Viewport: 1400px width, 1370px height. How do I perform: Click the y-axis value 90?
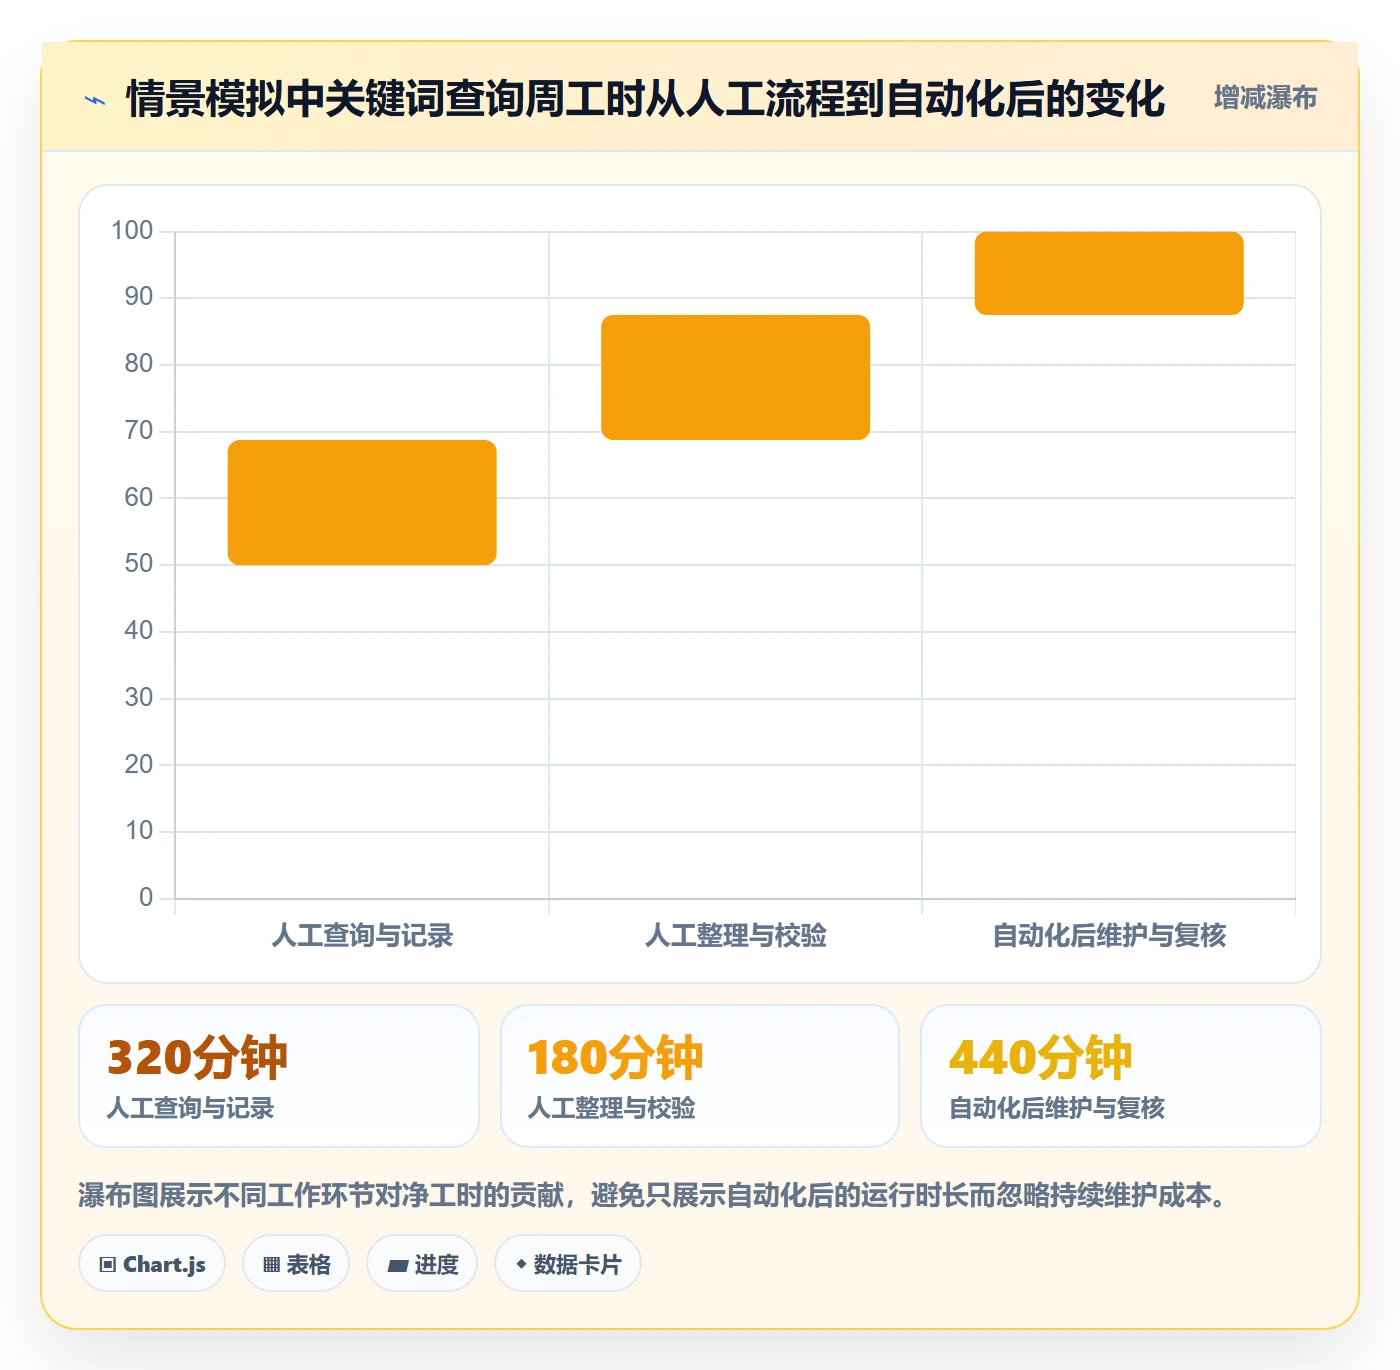(x=139, y=297)
